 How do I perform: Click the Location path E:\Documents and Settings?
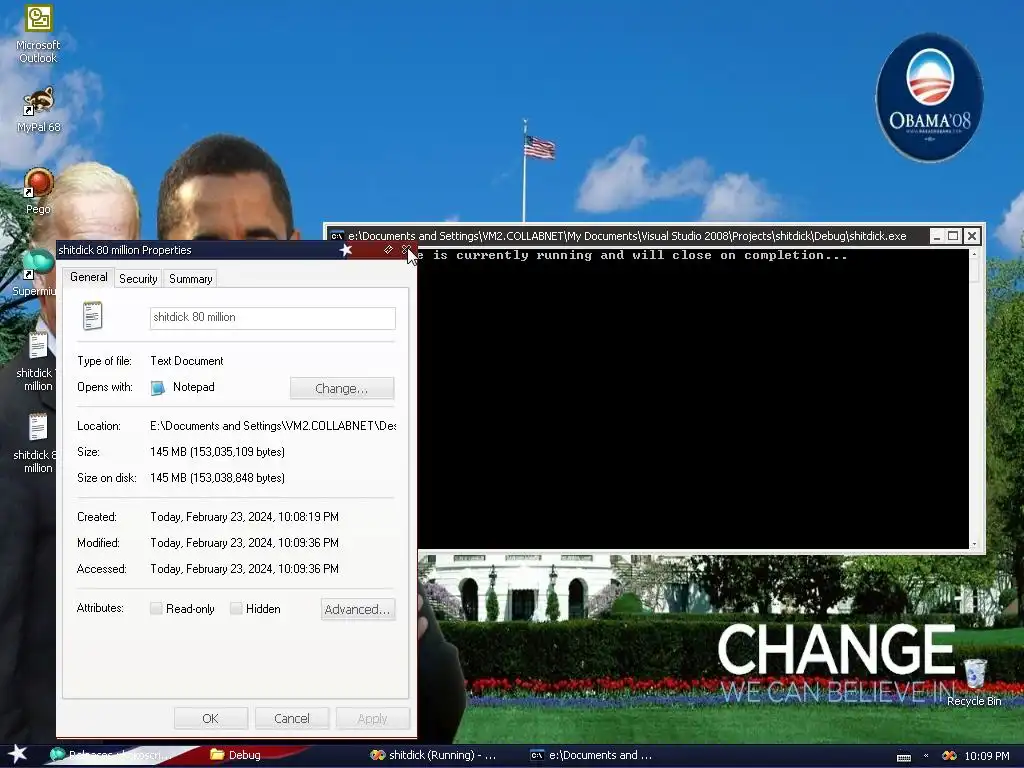pos(273,426)
